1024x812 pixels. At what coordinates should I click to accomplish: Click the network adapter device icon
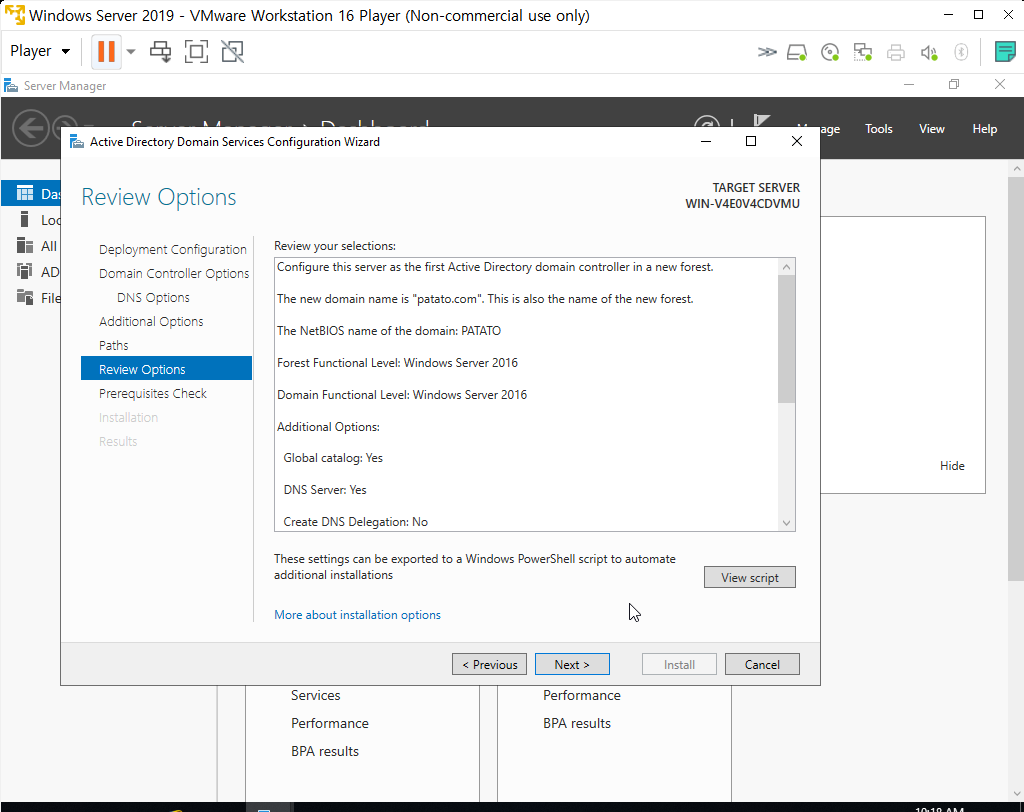[863, 52]
